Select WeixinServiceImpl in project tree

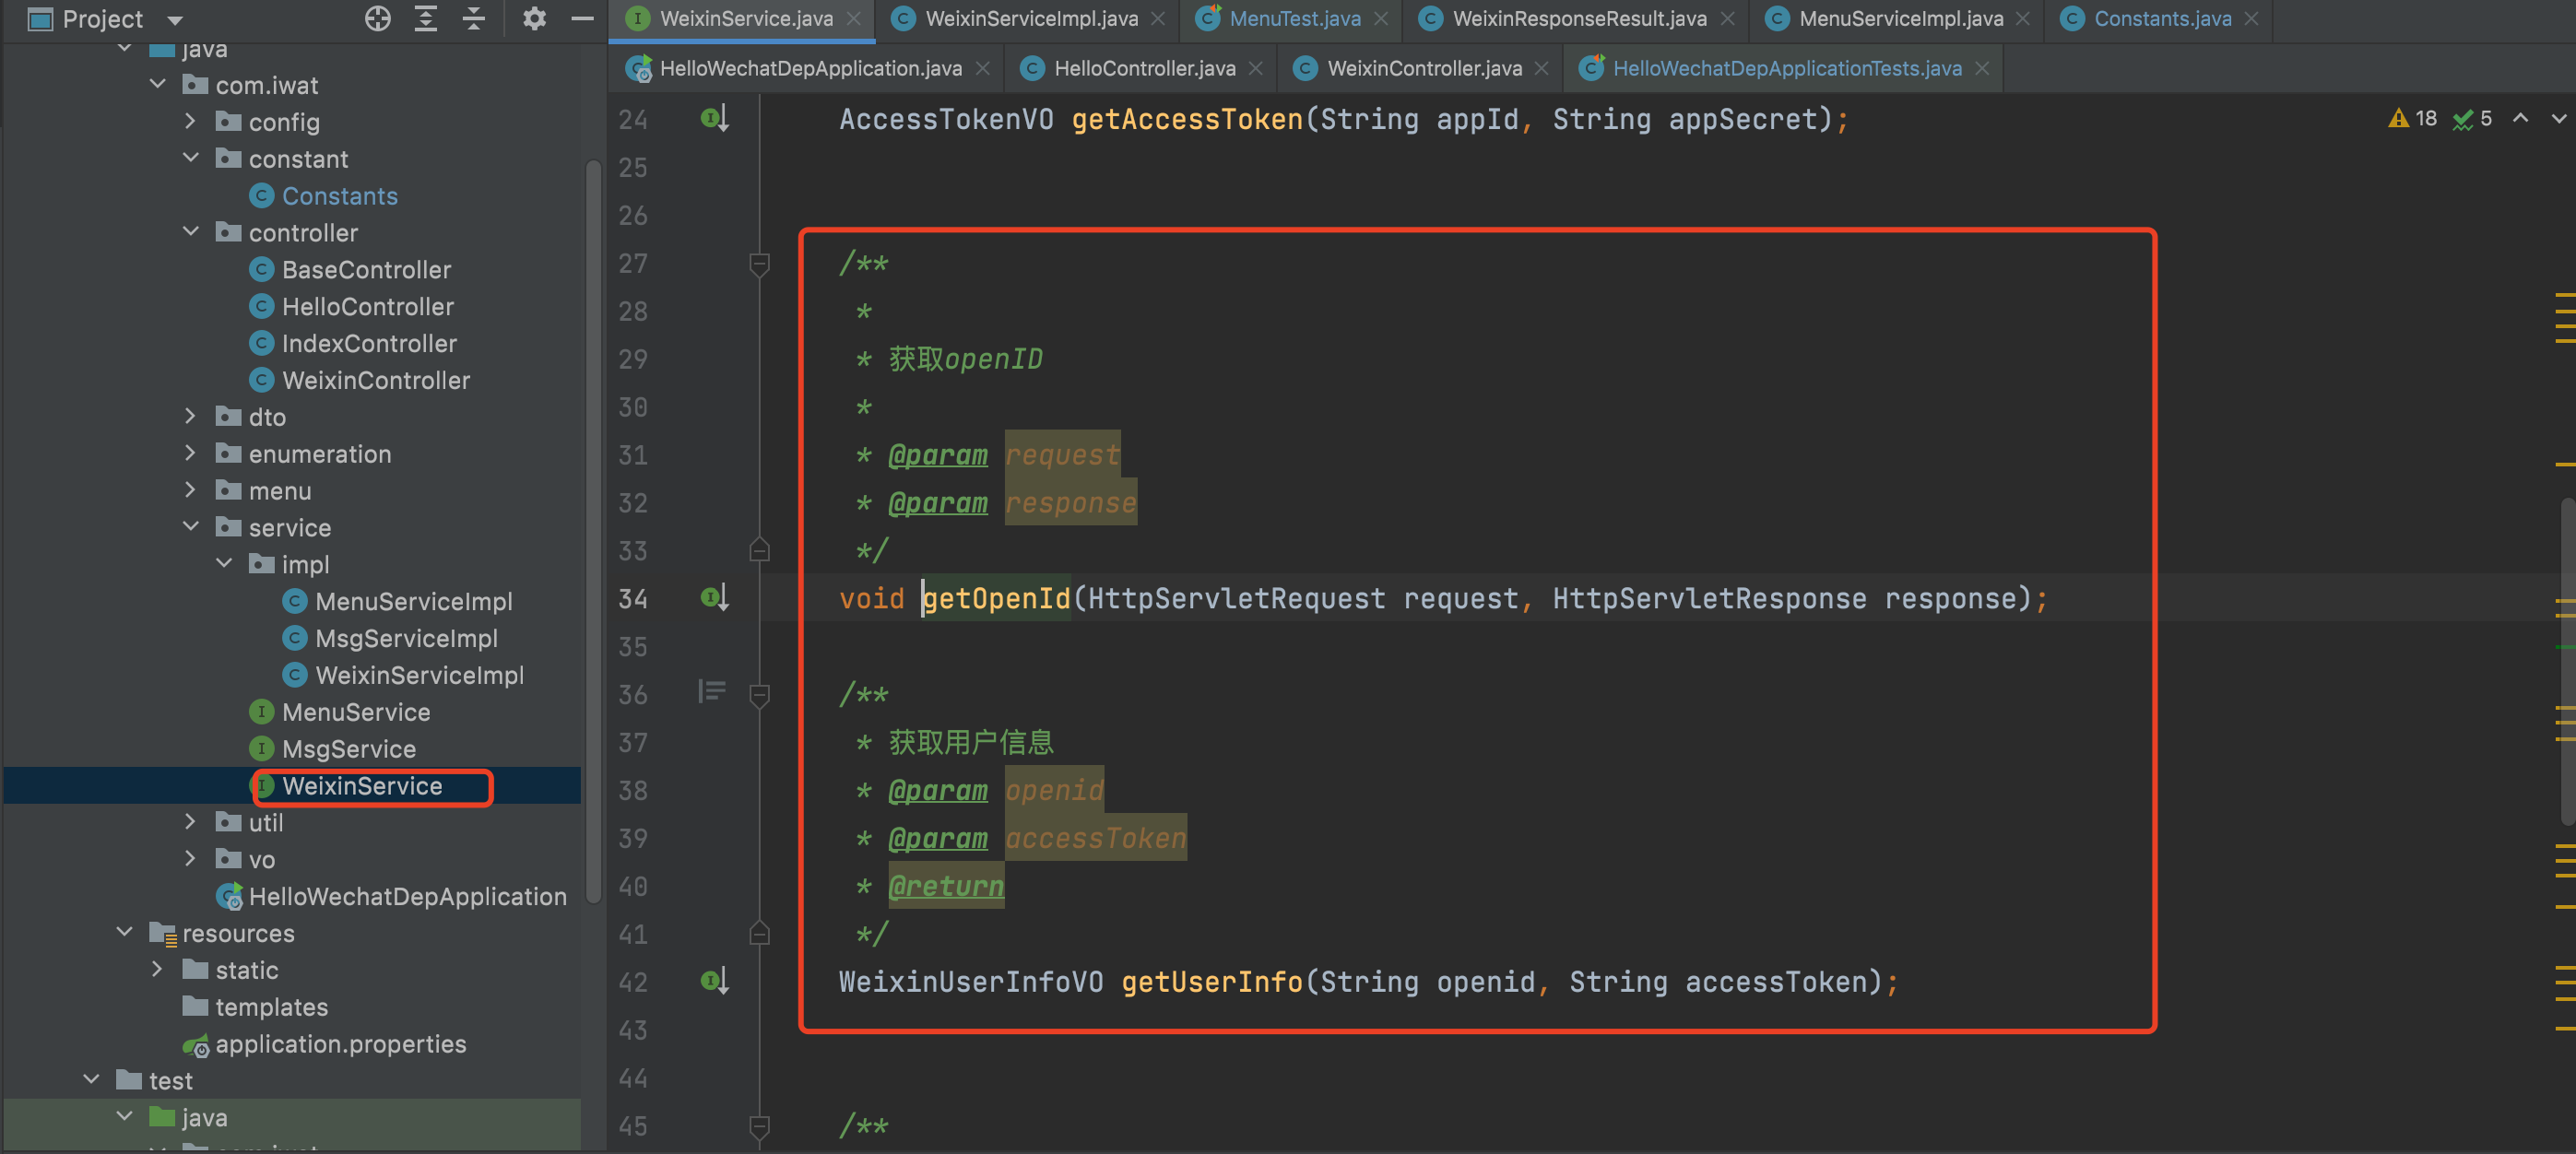[x=402, y=675]
